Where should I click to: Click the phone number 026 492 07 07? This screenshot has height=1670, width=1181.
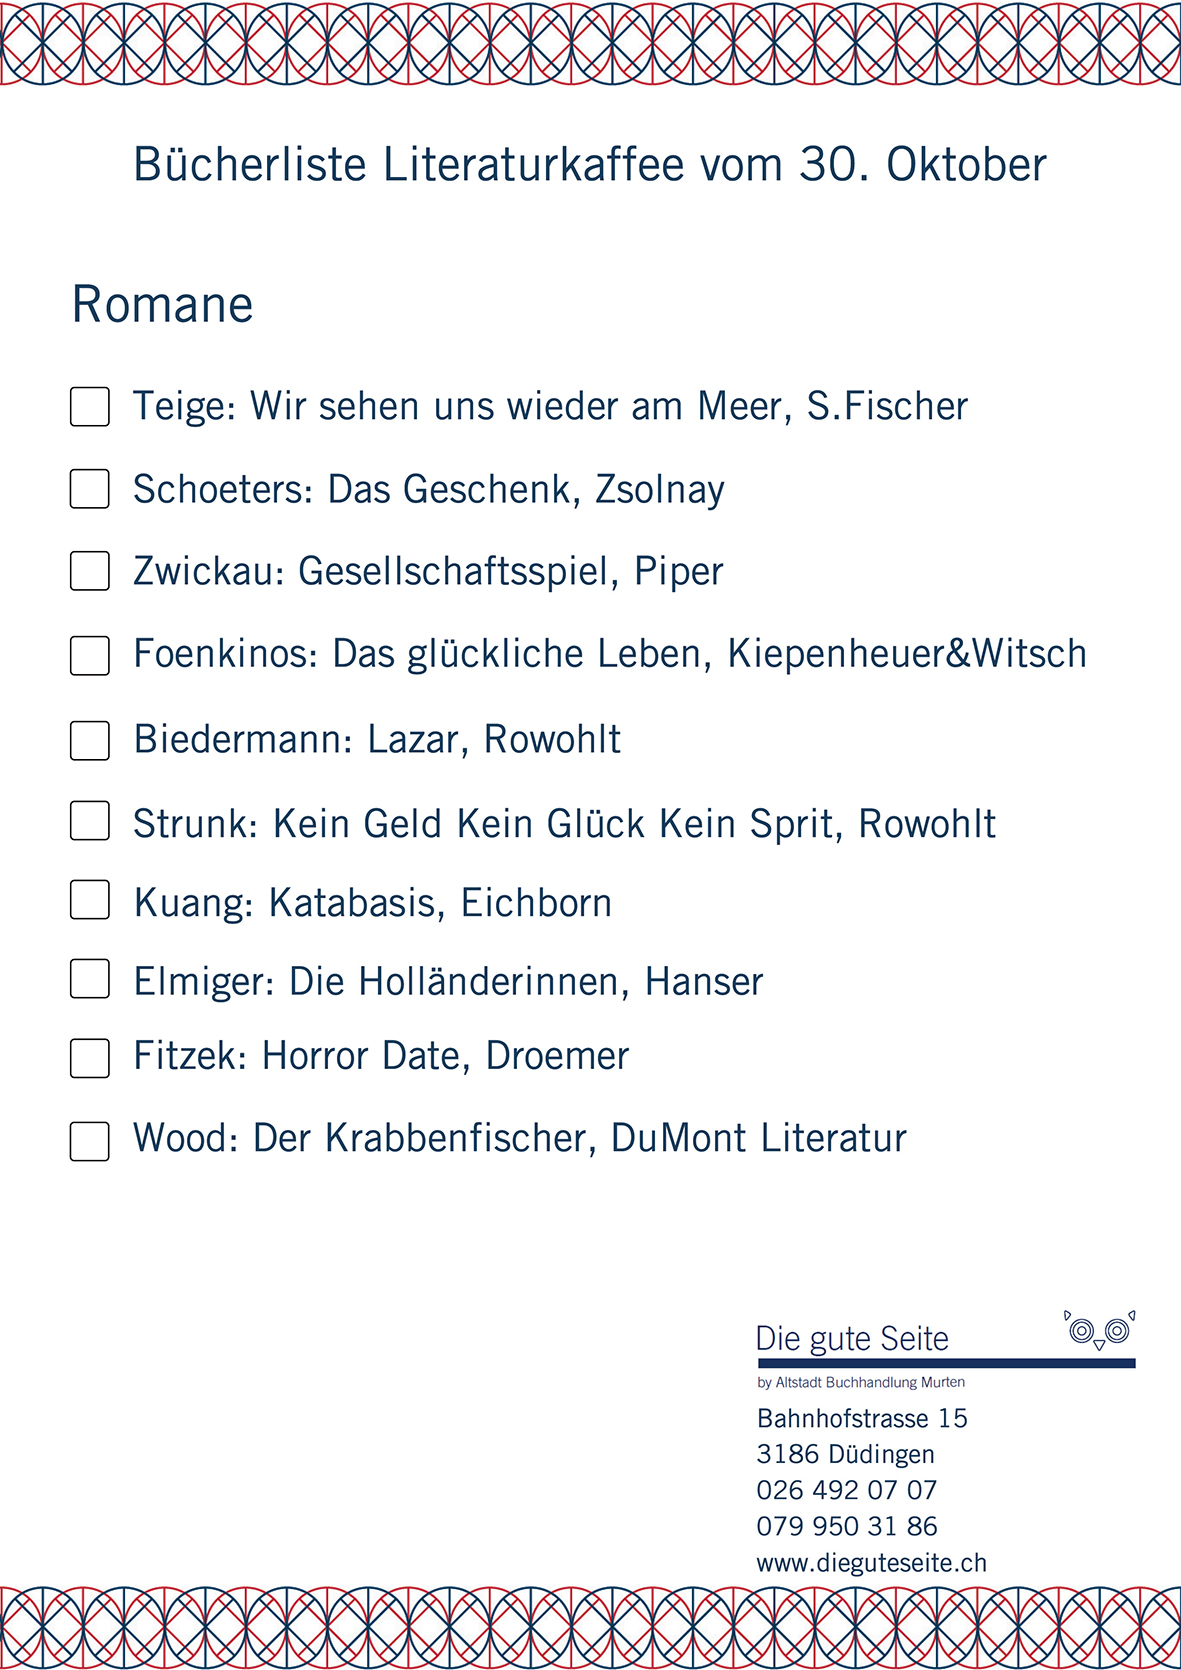[846, 1490]
